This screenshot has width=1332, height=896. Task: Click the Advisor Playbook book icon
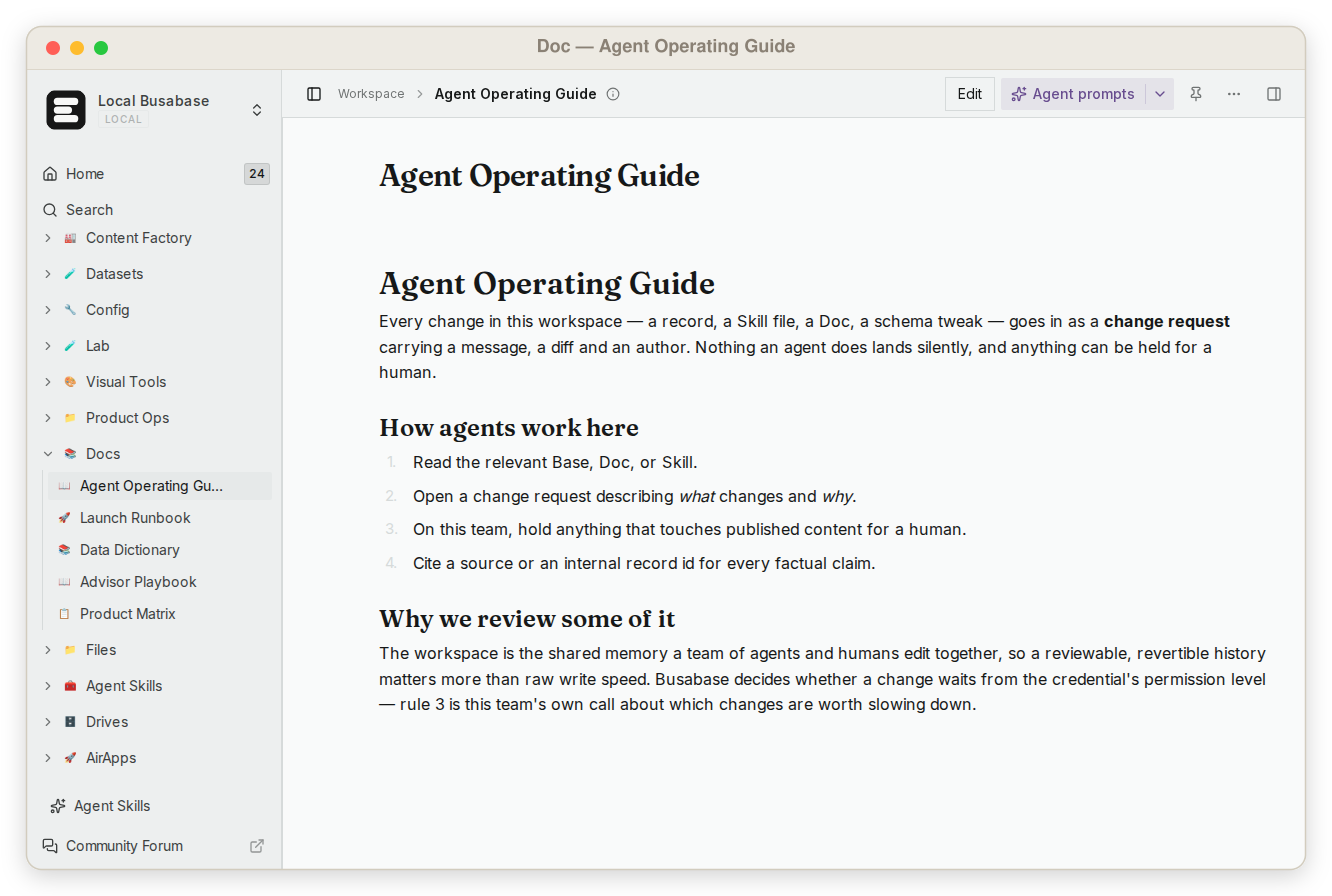(x=64, y=582)
